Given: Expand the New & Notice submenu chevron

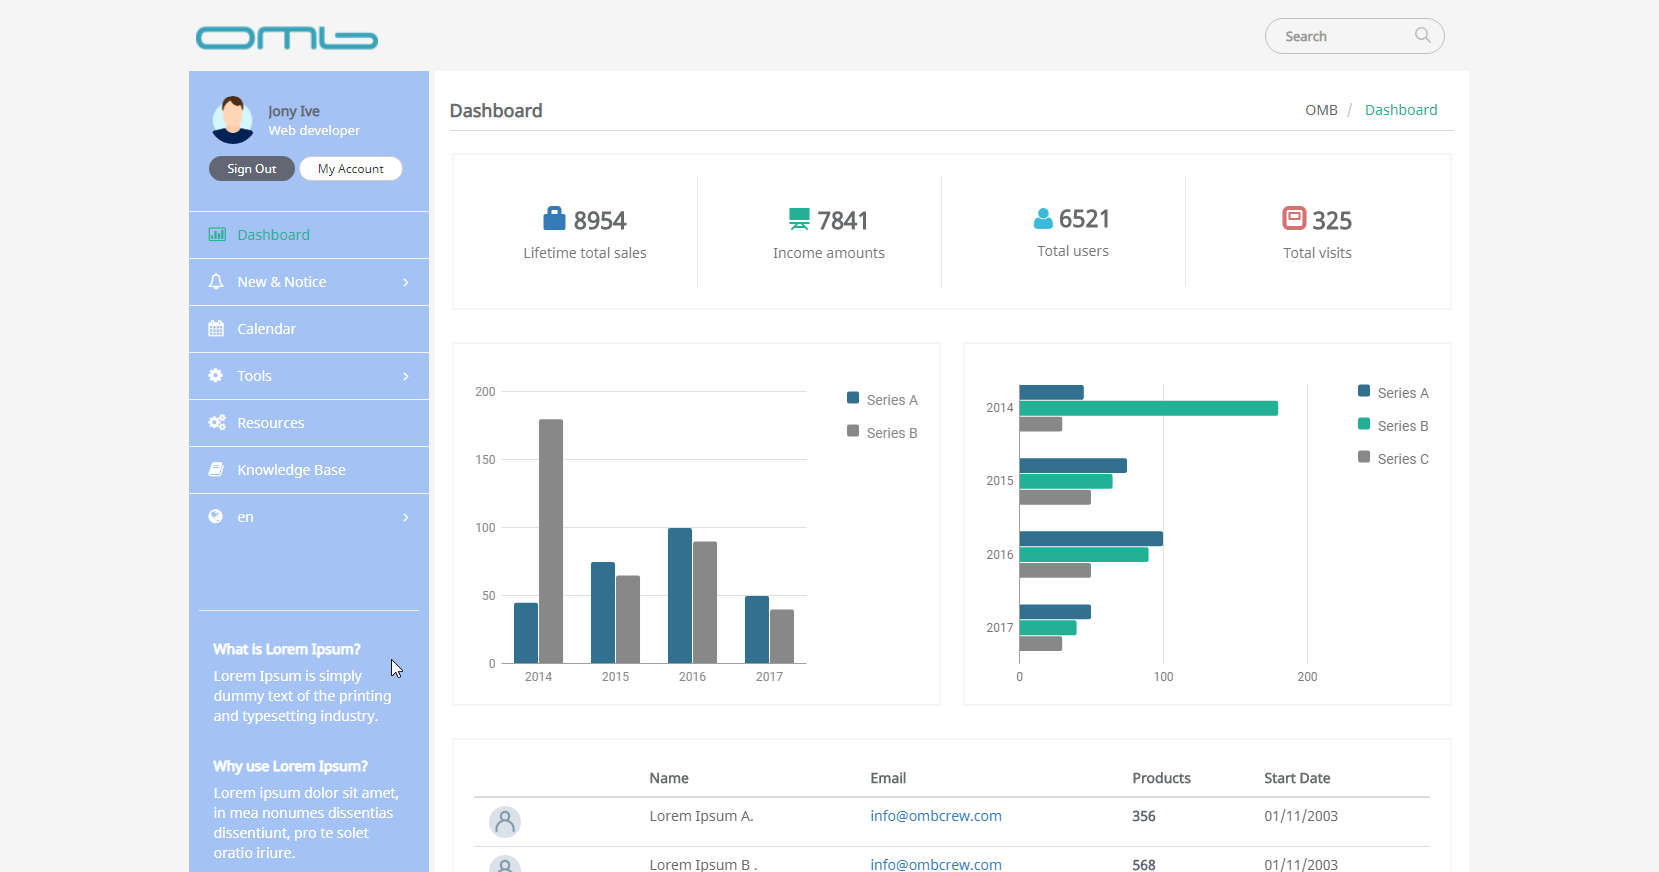Looking at the screenshot, I should 405,283.
